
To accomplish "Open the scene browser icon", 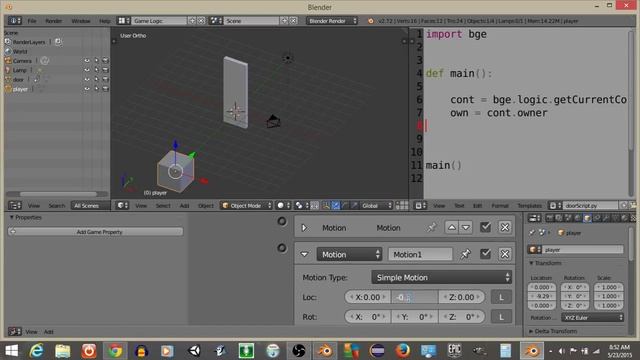I will 216,20.
